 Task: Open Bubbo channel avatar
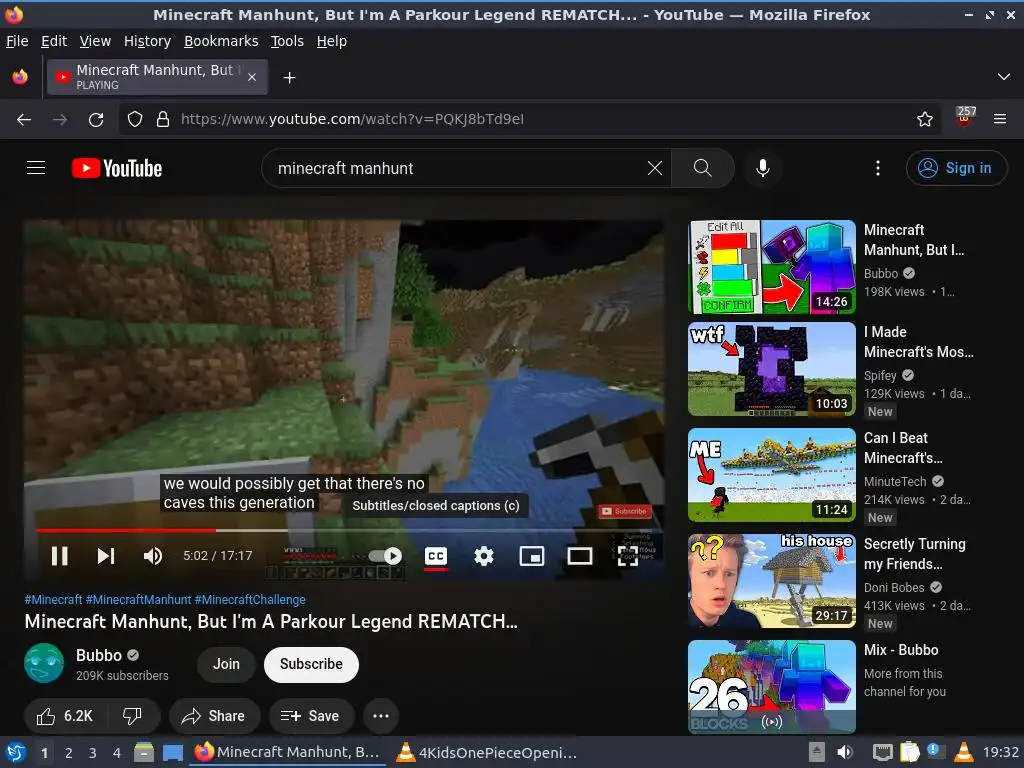tap(44, 663)
